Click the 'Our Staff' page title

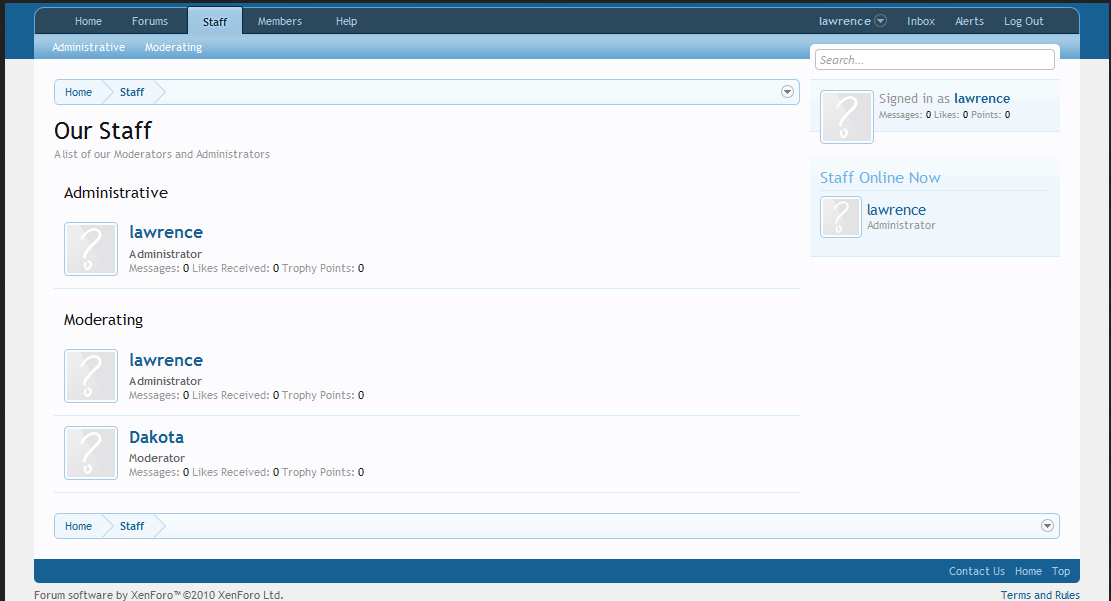[x=103, y=130]
